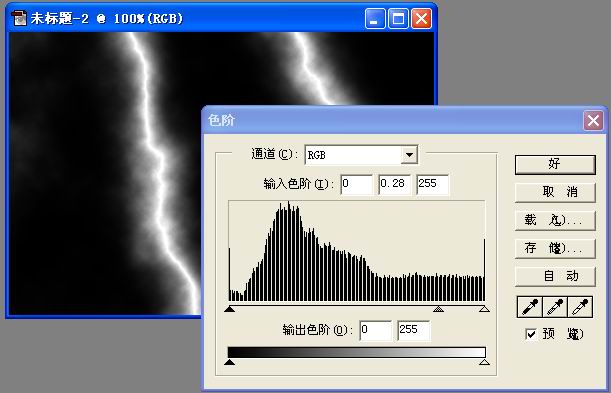Screen dimensions: 611x393
Task: Toggle the 预览 preview checkbox
Action: 530,334
